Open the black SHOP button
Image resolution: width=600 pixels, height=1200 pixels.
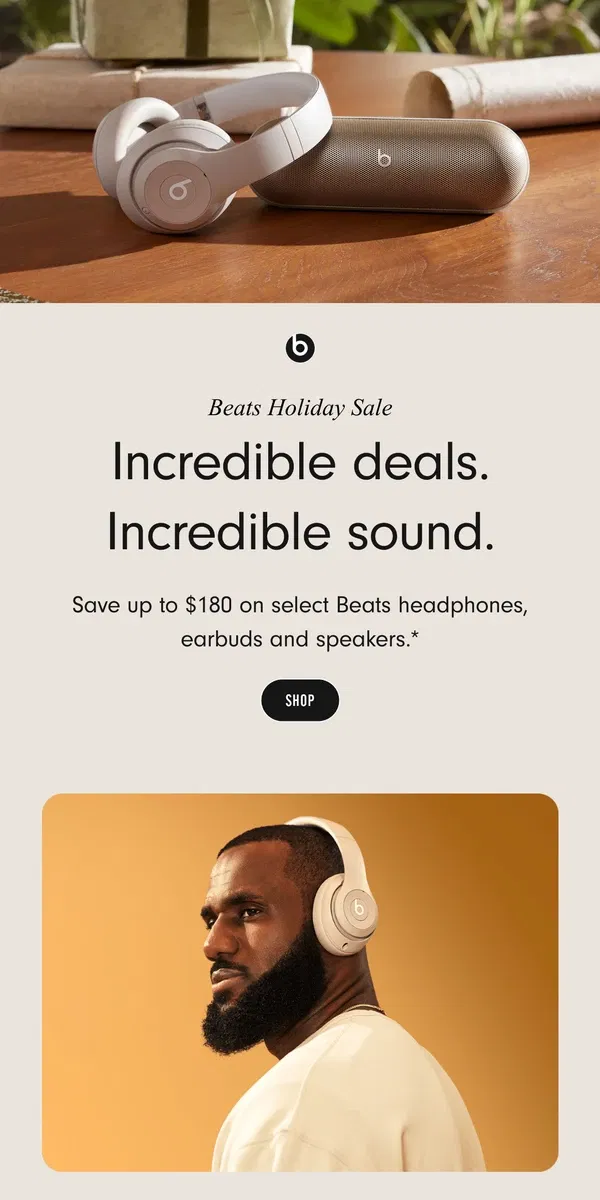point(300,700)
